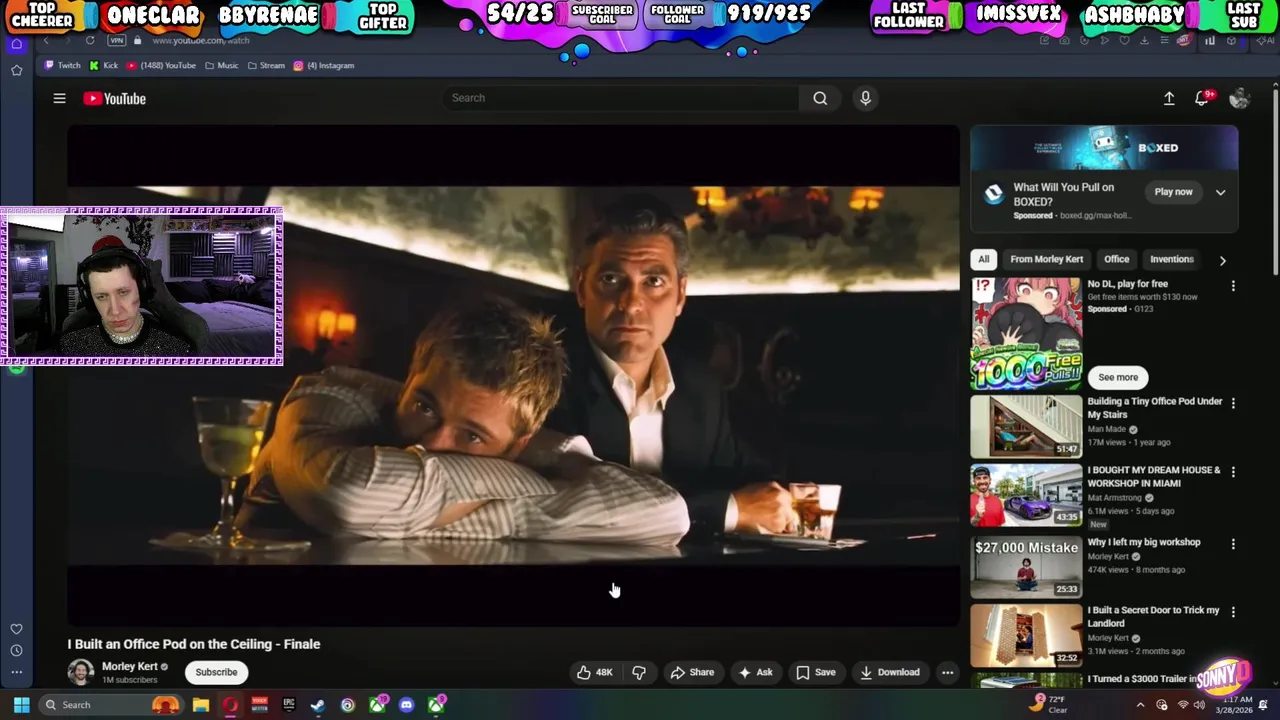Open the (1488) YouTube bookmark
This screenshot has height=720, width=1280.
tap(161, 65)
